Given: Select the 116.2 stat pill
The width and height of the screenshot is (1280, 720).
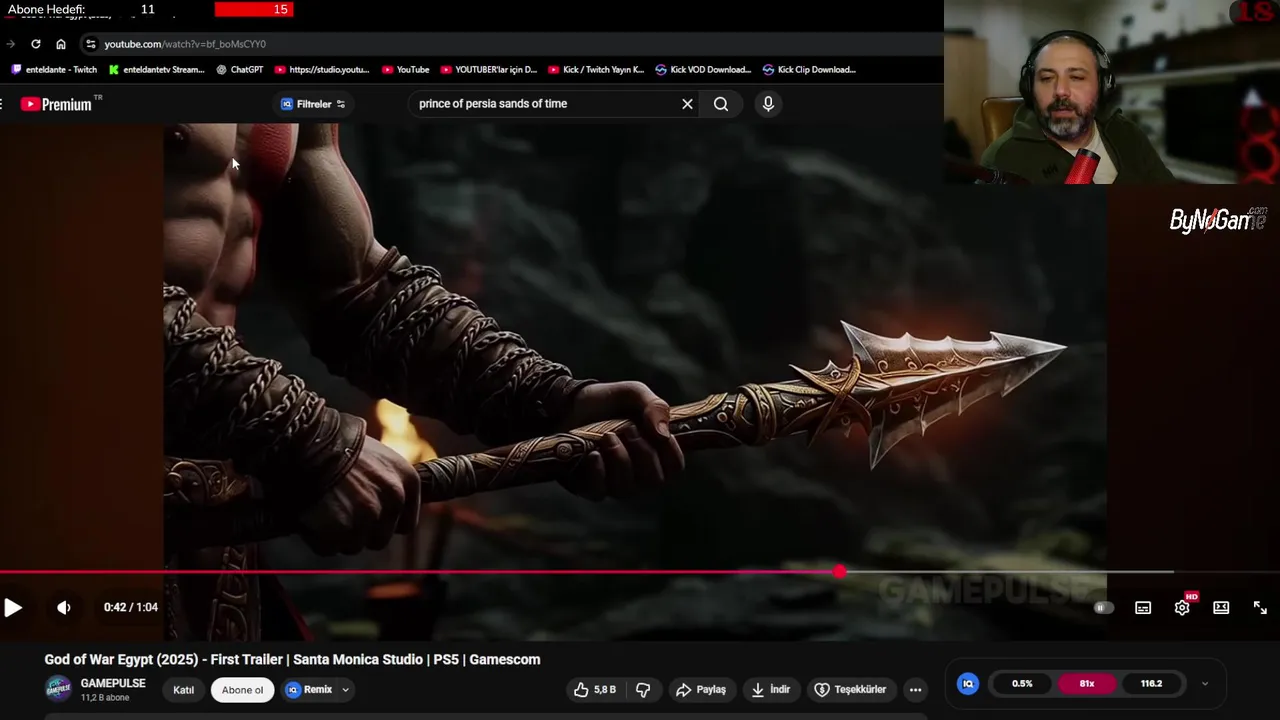Looking at the screenshot, I should point(1151,684).
